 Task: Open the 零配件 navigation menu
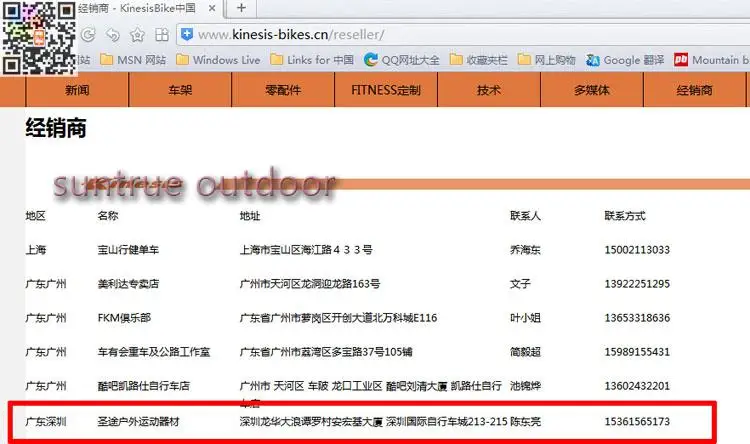(x=283, y=89)
